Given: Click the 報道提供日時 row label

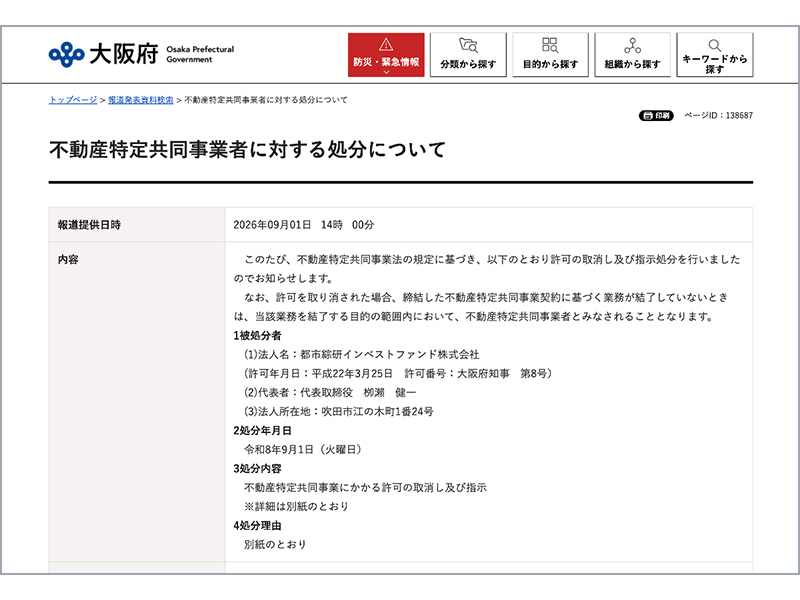Looking at the screenshot, I should coord(89,225).
